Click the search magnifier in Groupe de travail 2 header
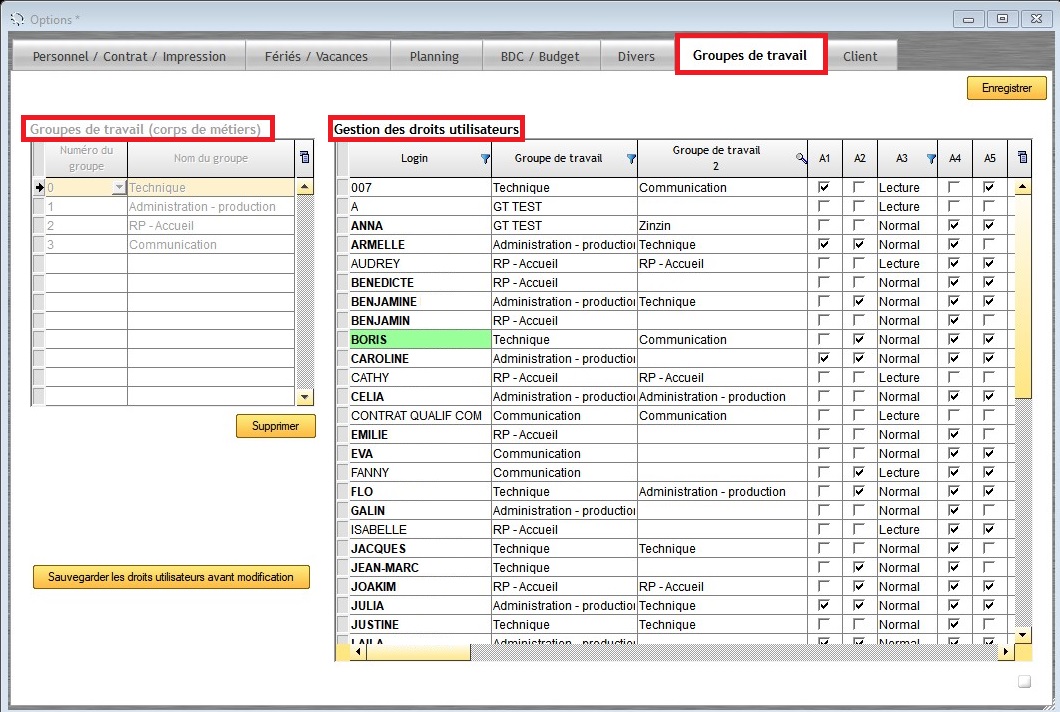This screenshot has width=1060, height=712. [800, 159]
